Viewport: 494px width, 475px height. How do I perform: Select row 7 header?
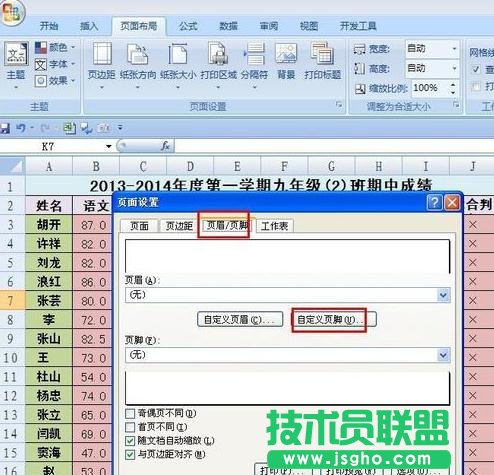[13, 301]
